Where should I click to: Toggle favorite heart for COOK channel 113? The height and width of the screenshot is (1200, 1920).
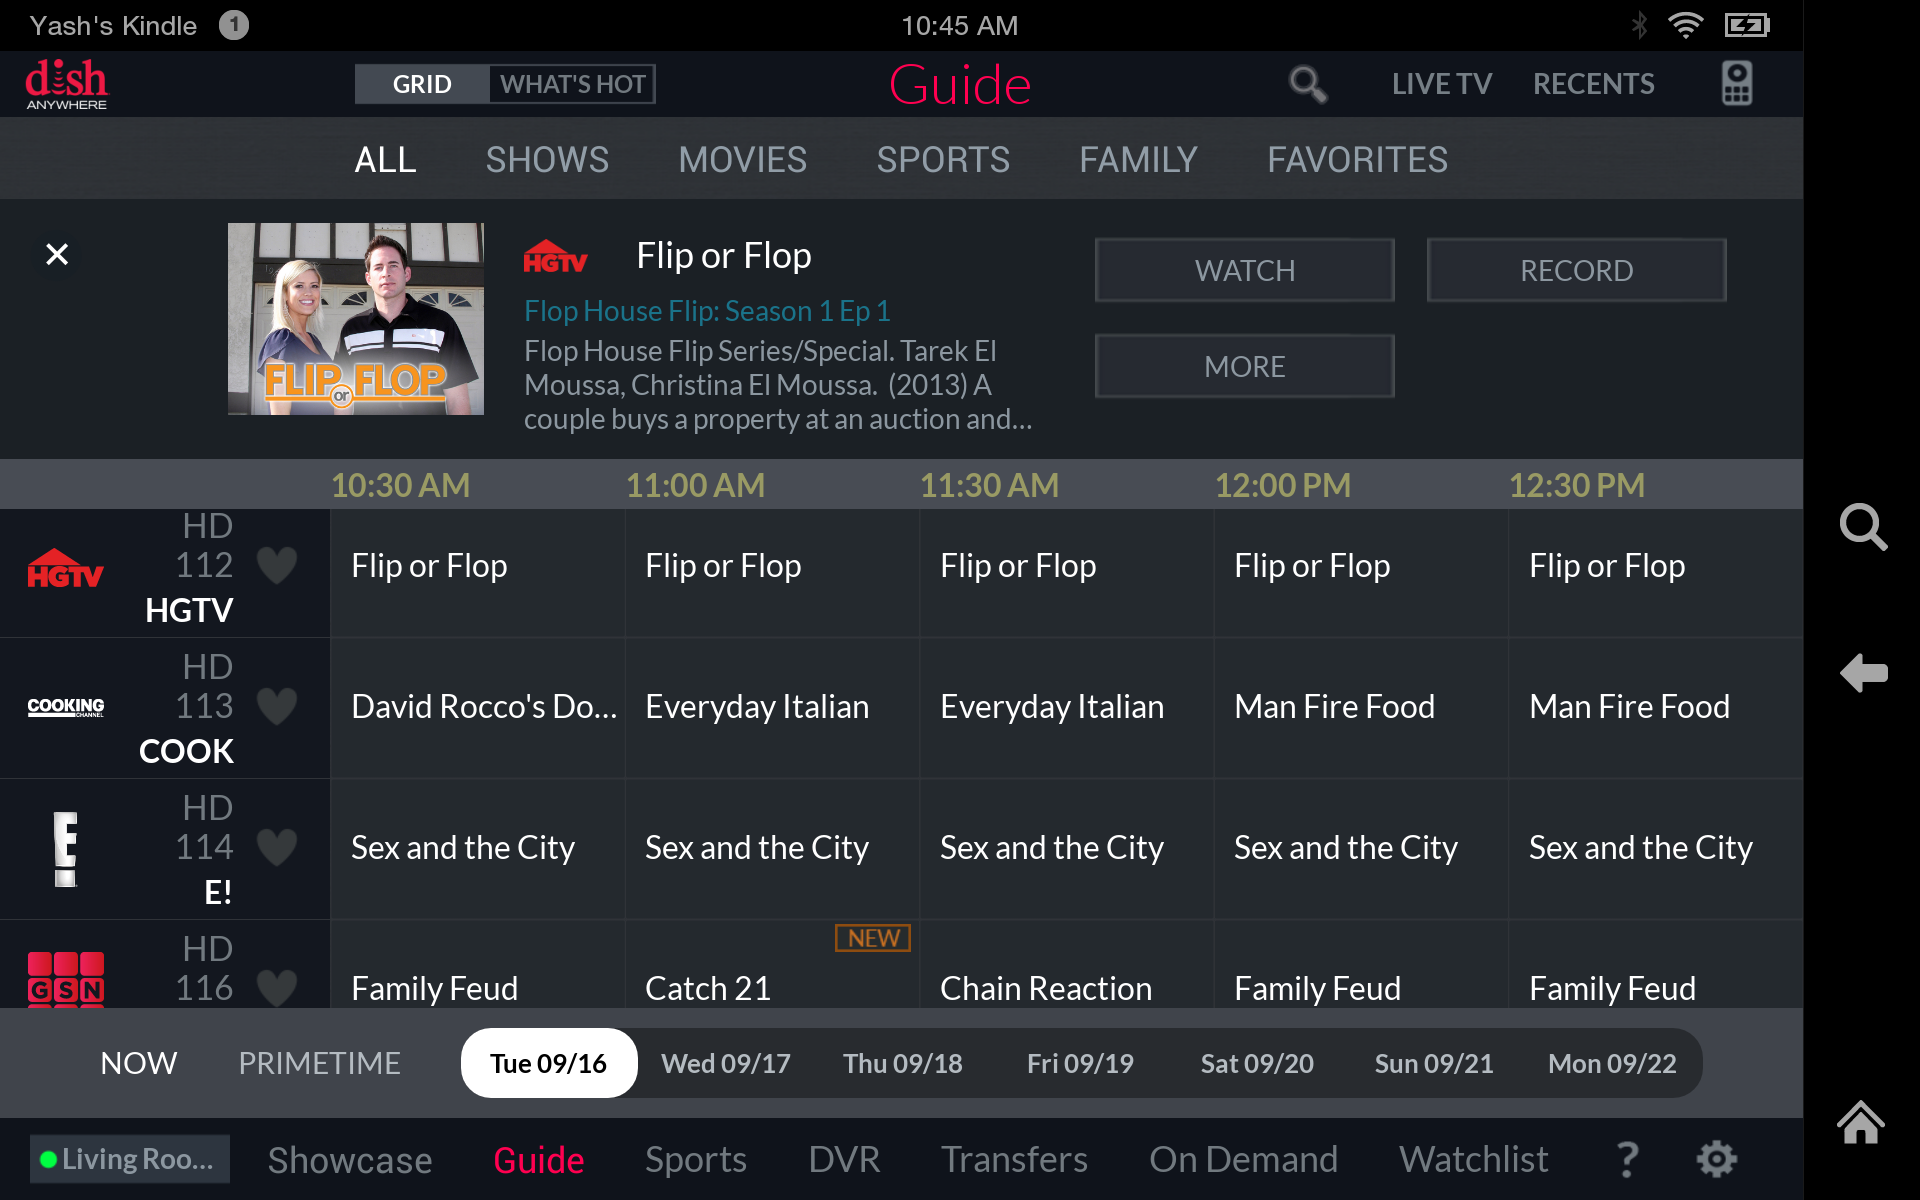tap(277, 707)
